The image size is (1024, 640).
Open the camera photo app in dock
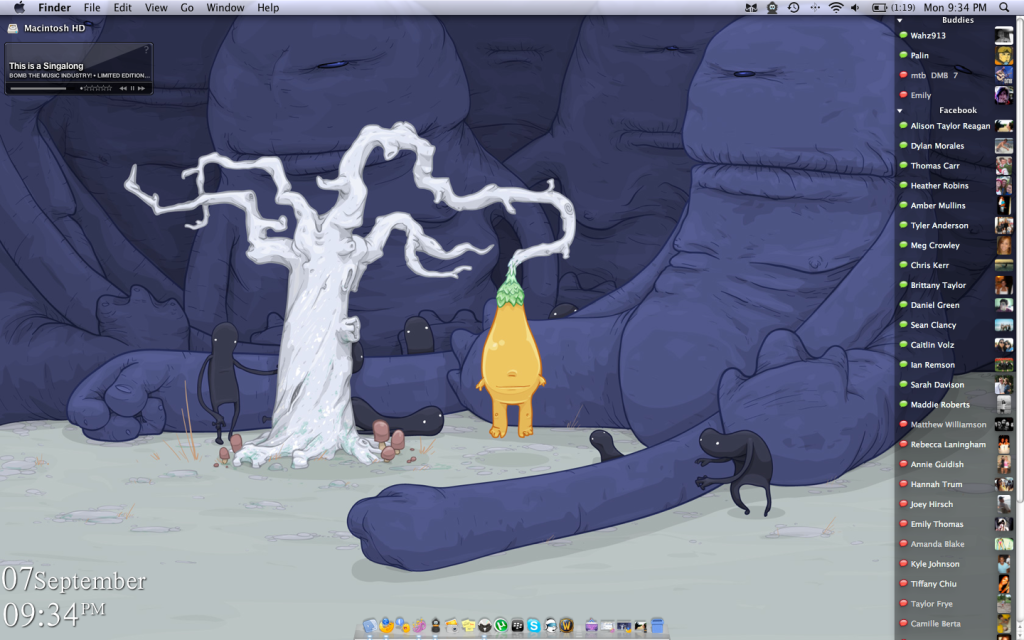[x=451, y=626]
